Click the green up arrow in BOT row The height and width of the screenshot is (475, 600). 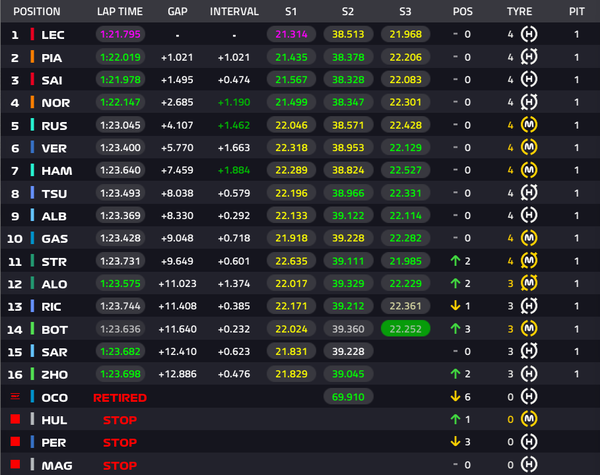tap(455, 329)
